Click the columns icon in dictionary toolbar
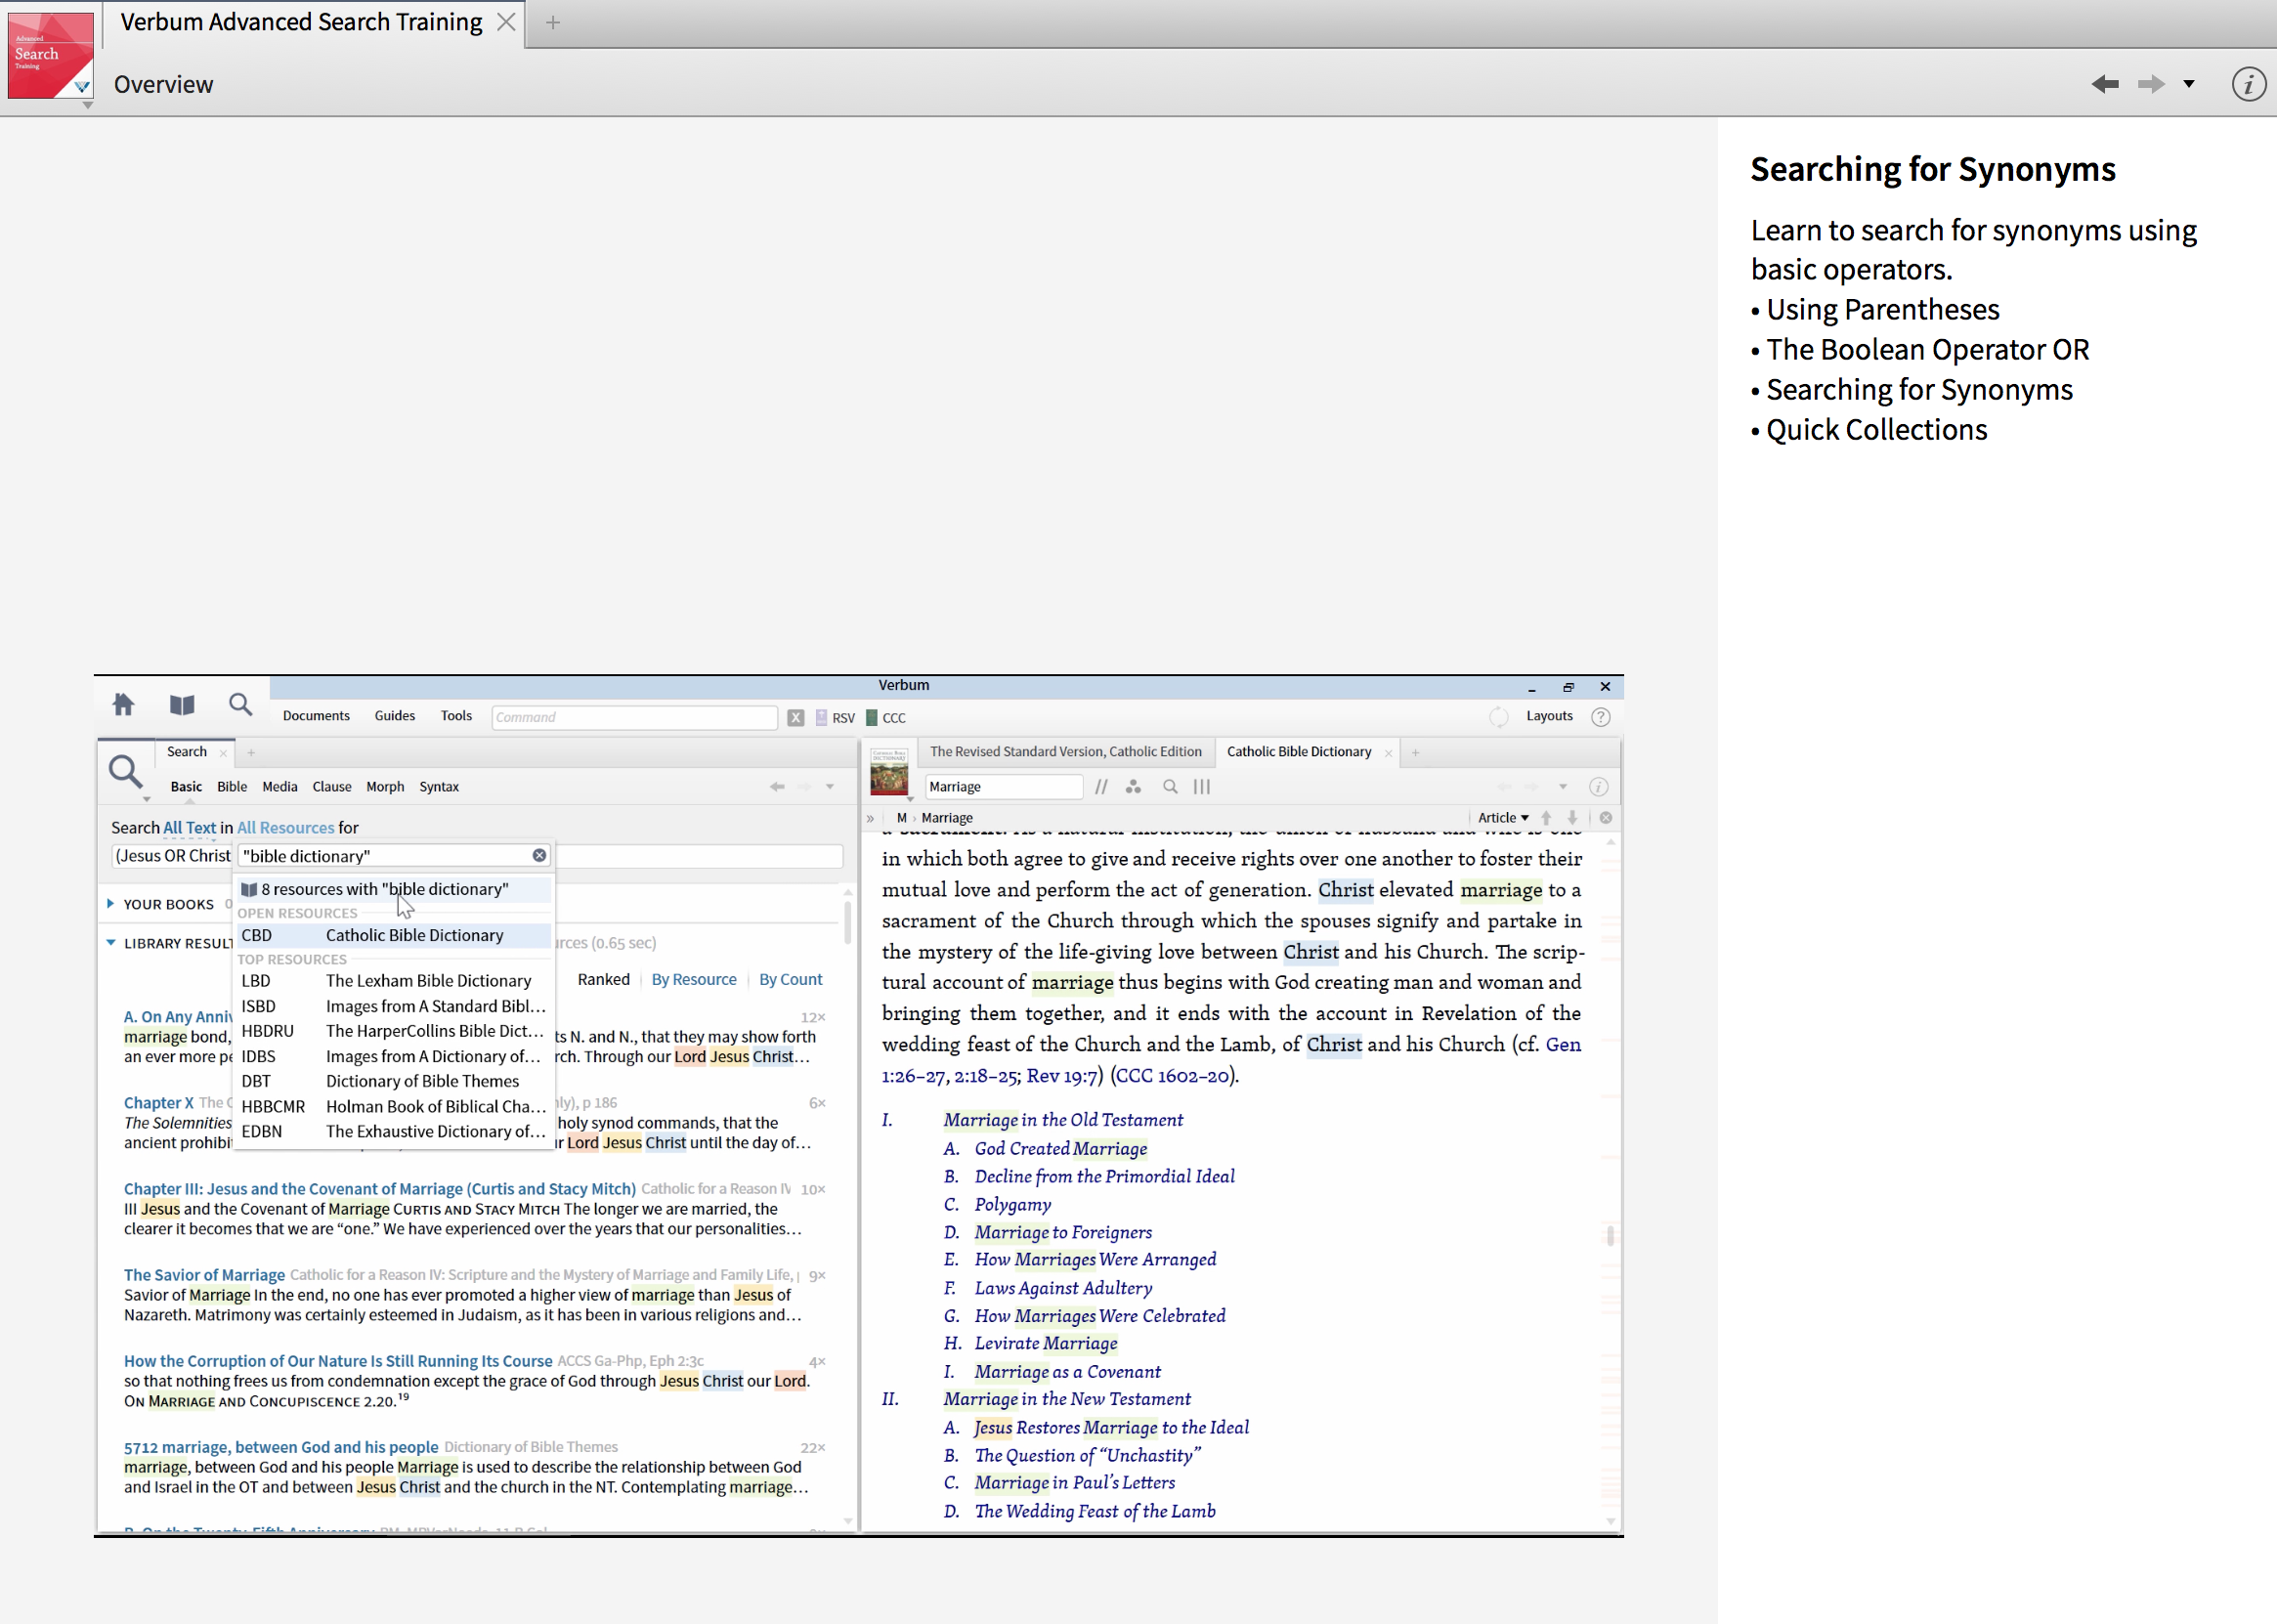Screen dimensions: 2277x1624 [1202, 787]
